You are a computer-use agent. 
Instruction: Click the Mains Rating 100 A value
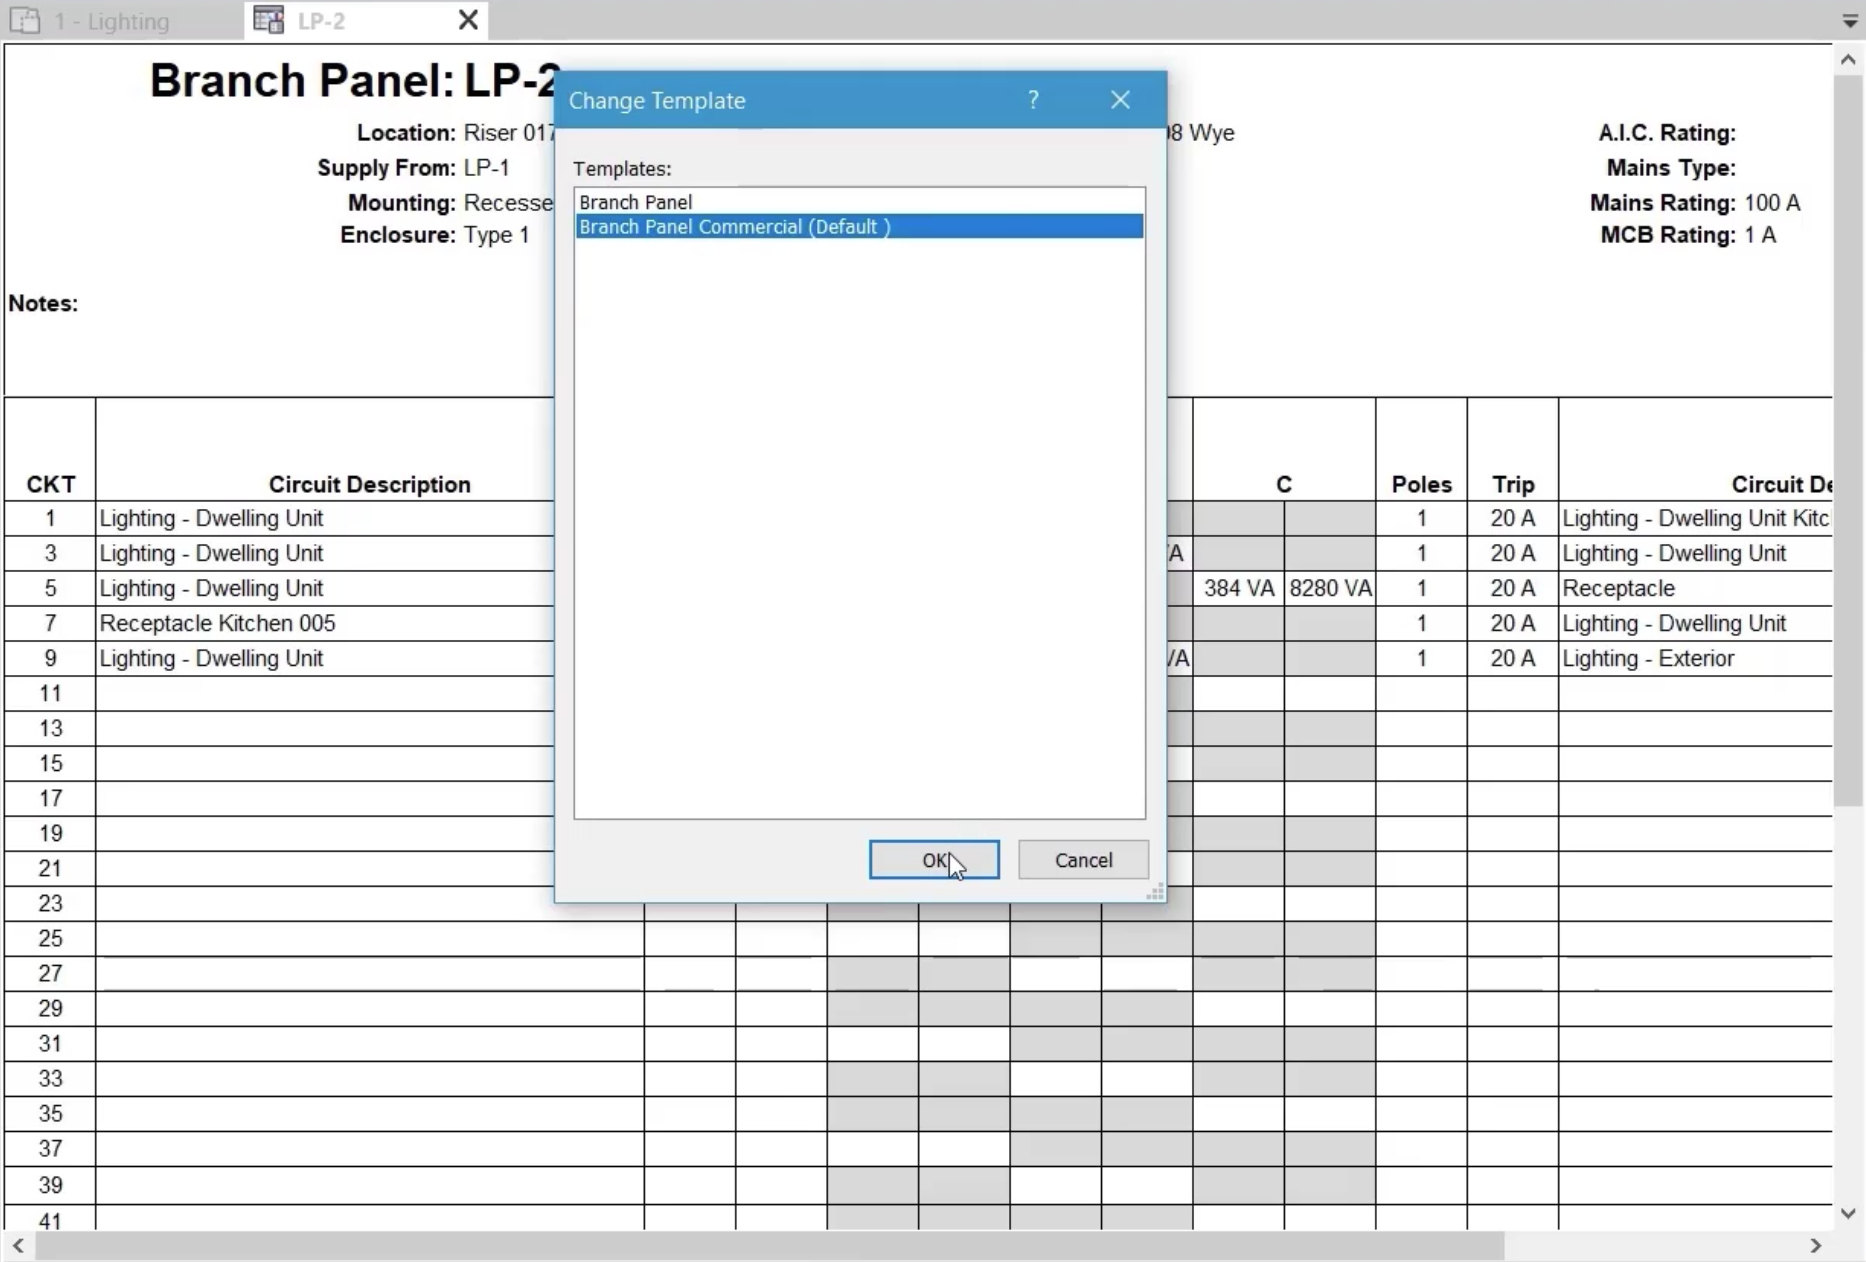1772,203
